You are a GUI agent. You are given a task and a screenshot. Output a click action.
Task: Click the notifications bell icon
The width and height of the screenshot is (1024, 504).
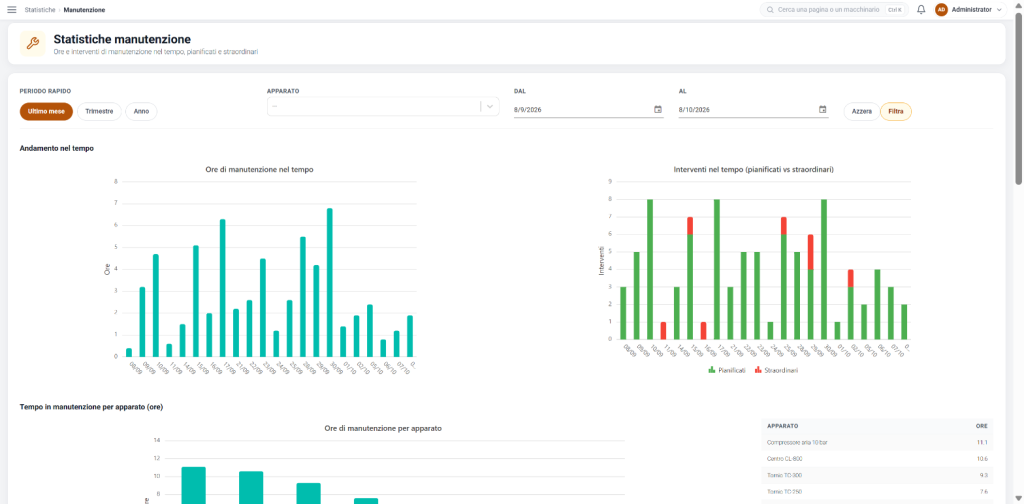[x=921, y=10]
